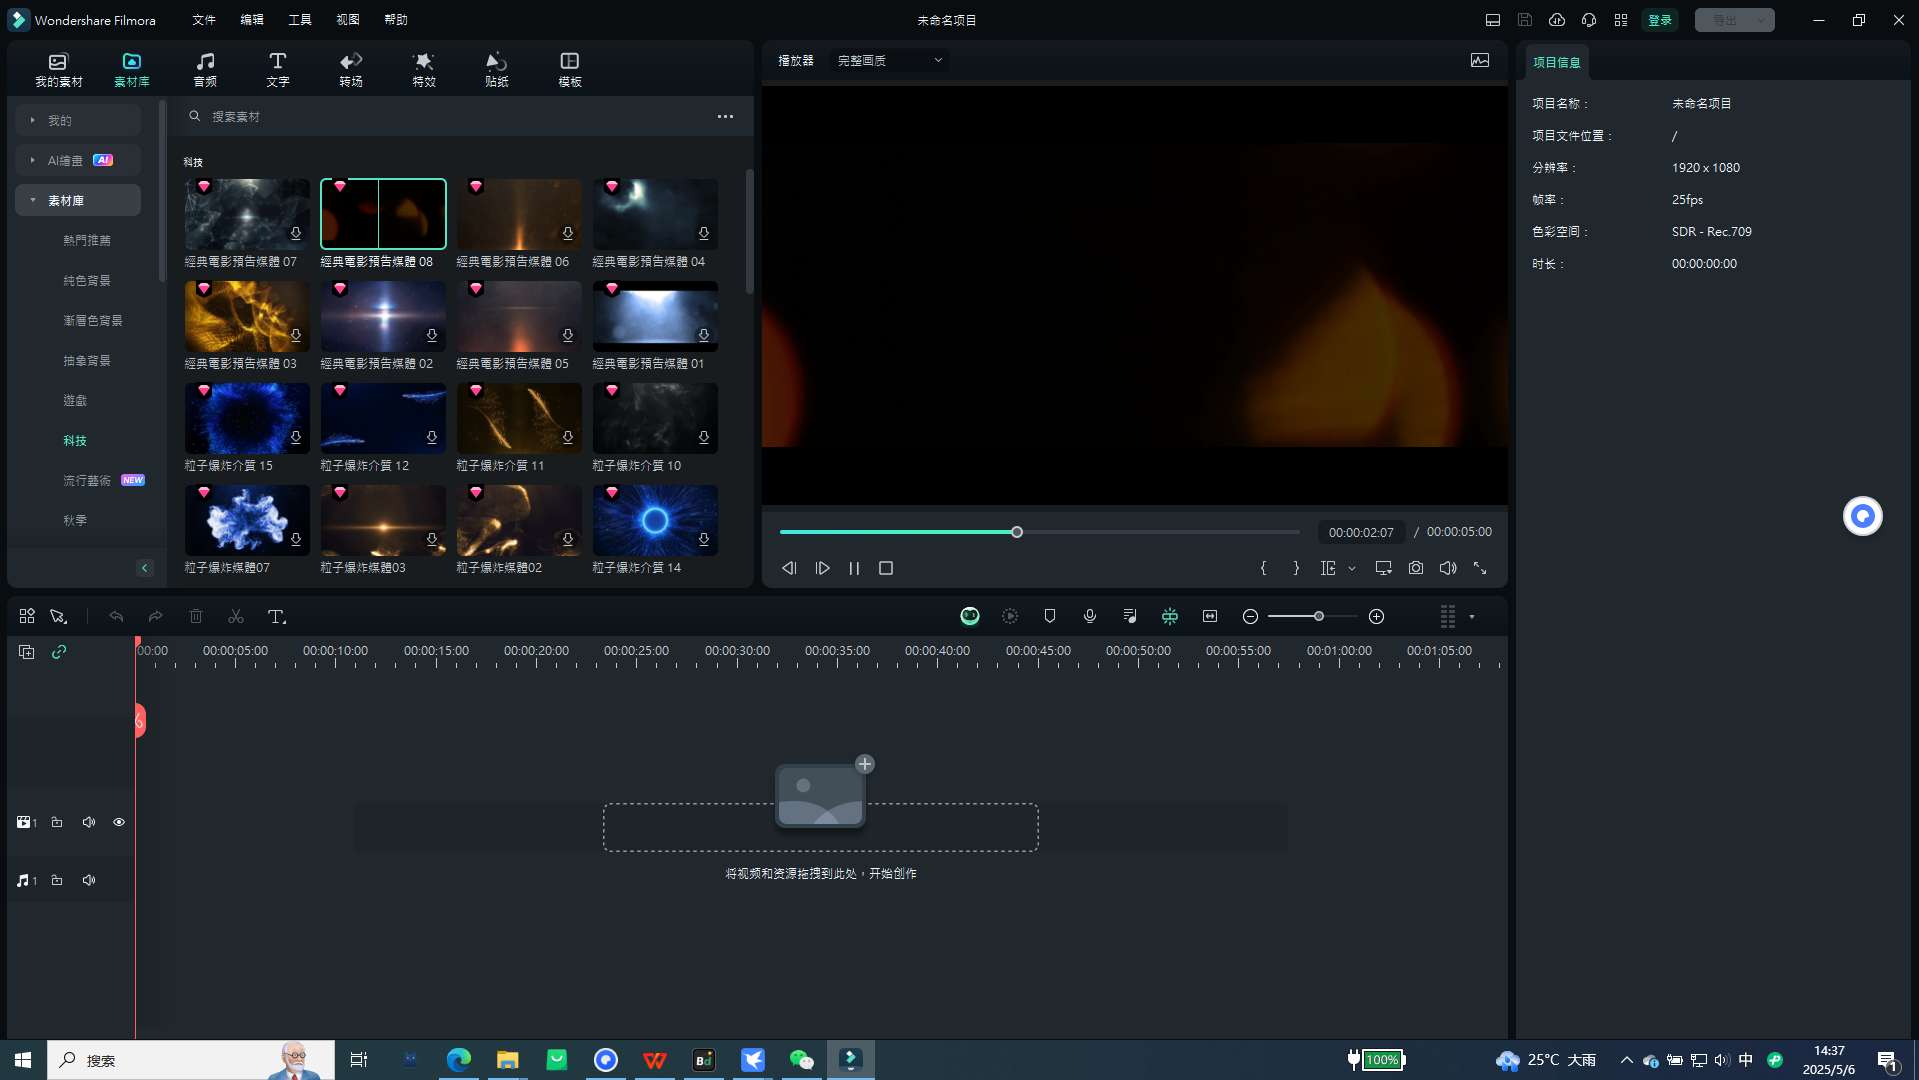The height and width of the screenshot is (1080, 1919).
Task: Select thumbnail 经典电影预告媒体 07
Action: point(247,214)
